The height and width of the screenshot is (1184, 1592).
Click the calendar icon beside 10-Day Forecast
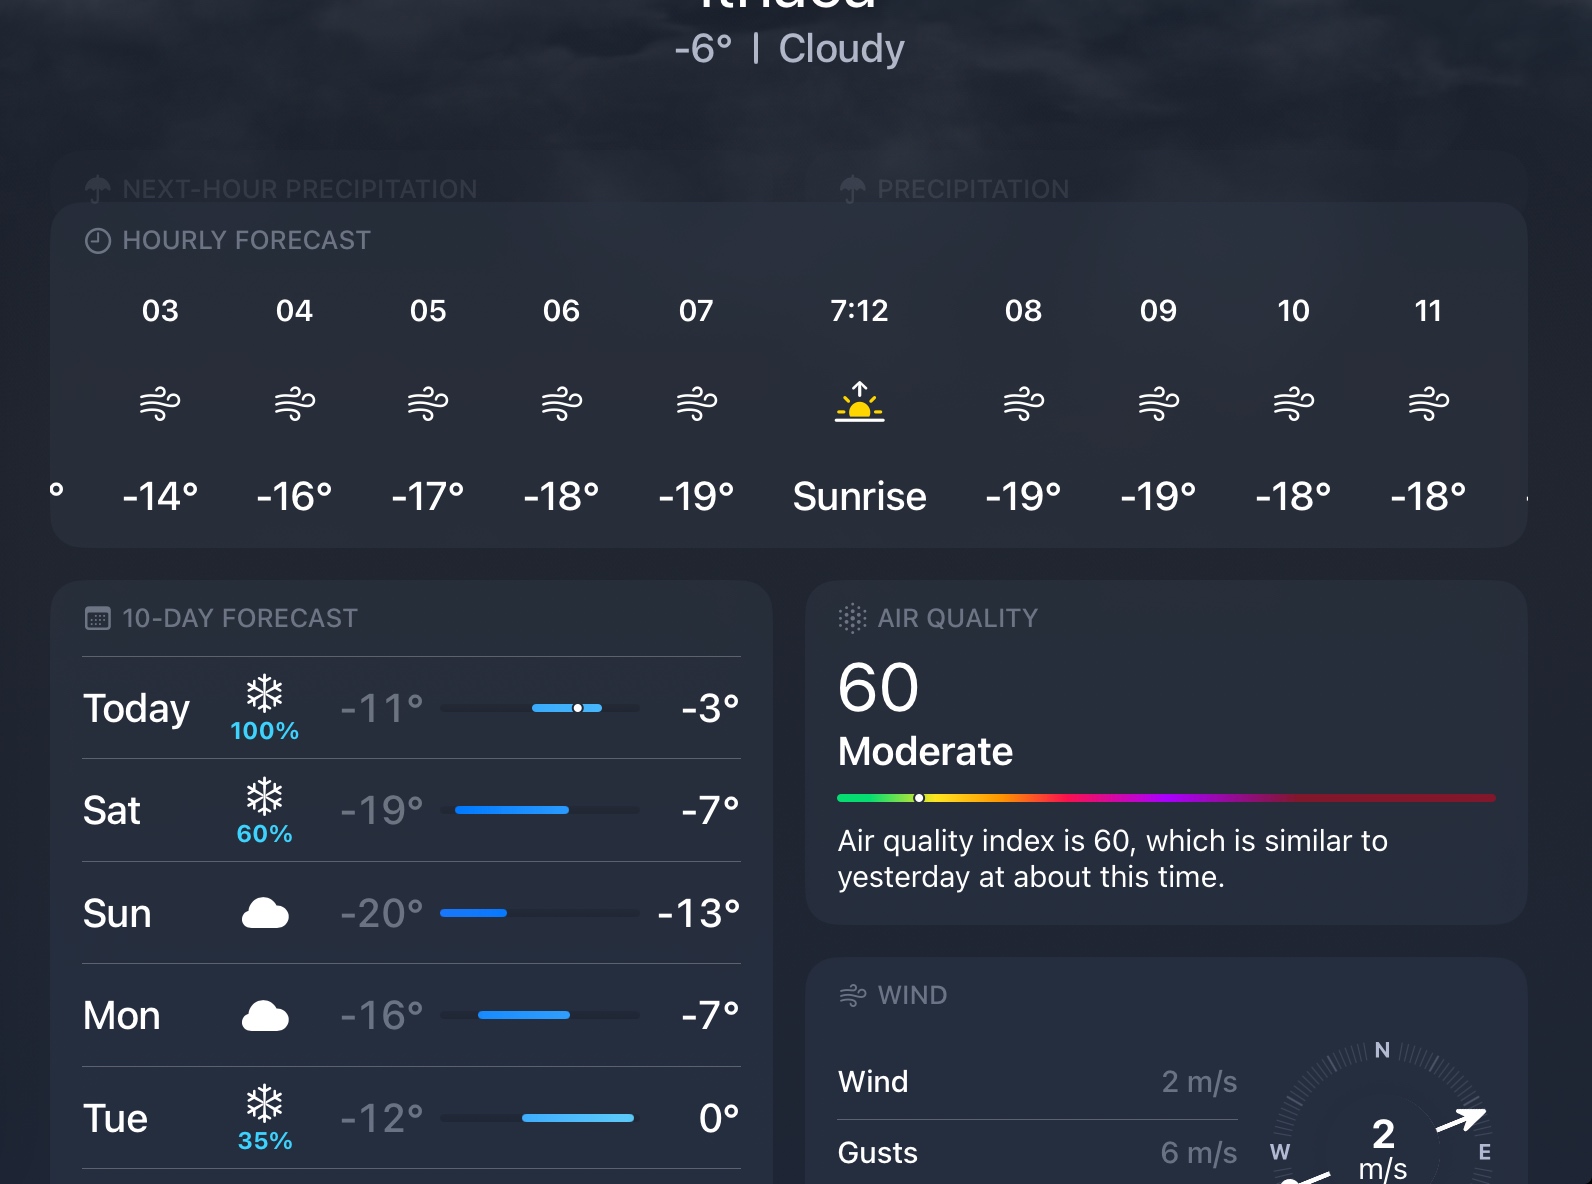coord(98,619)
